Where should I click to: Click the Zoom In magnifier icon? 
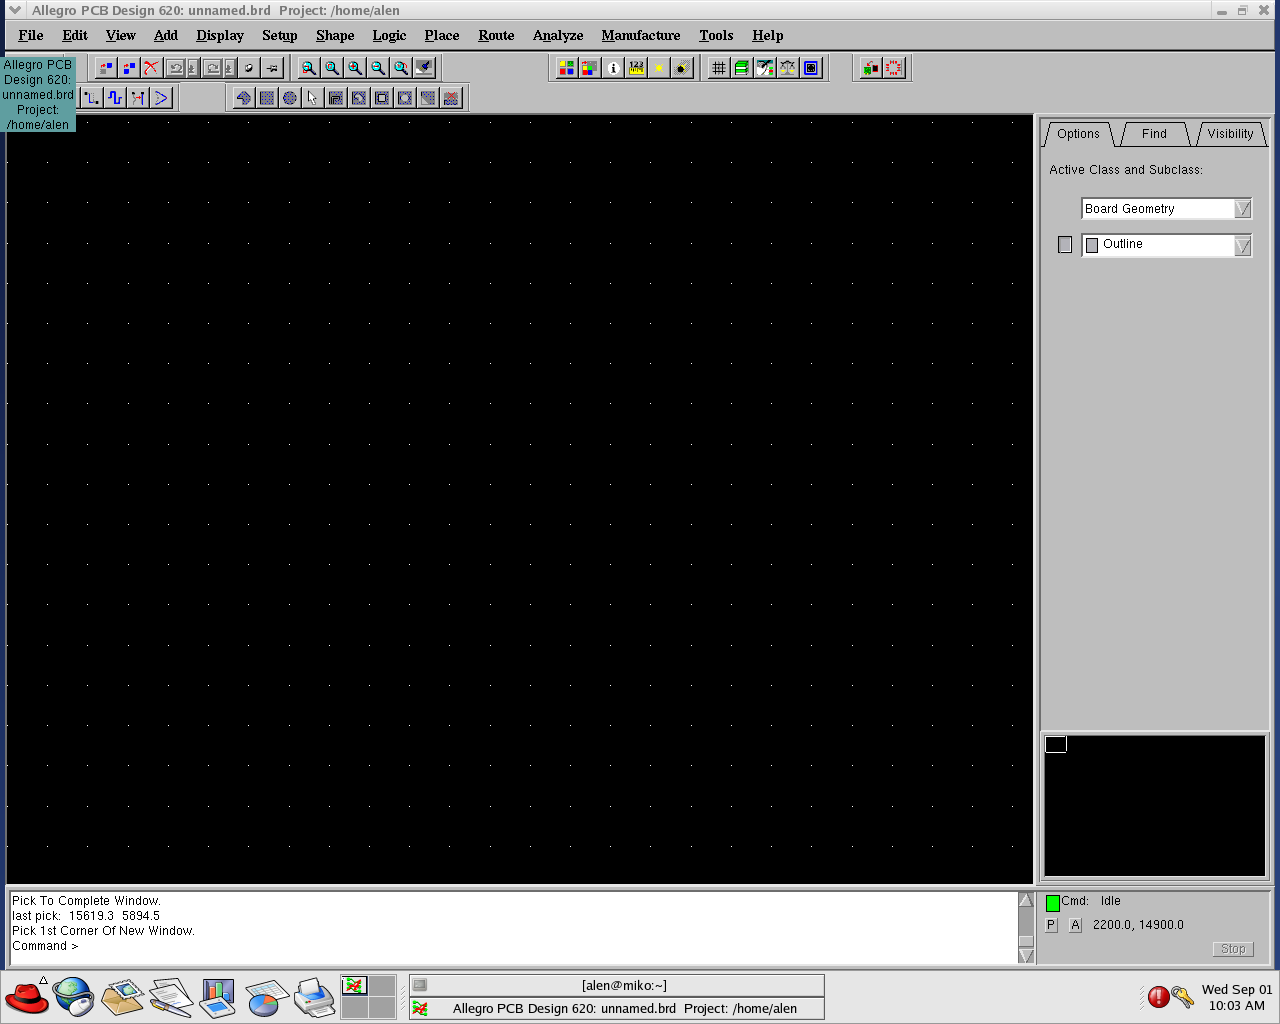[355, 68]
